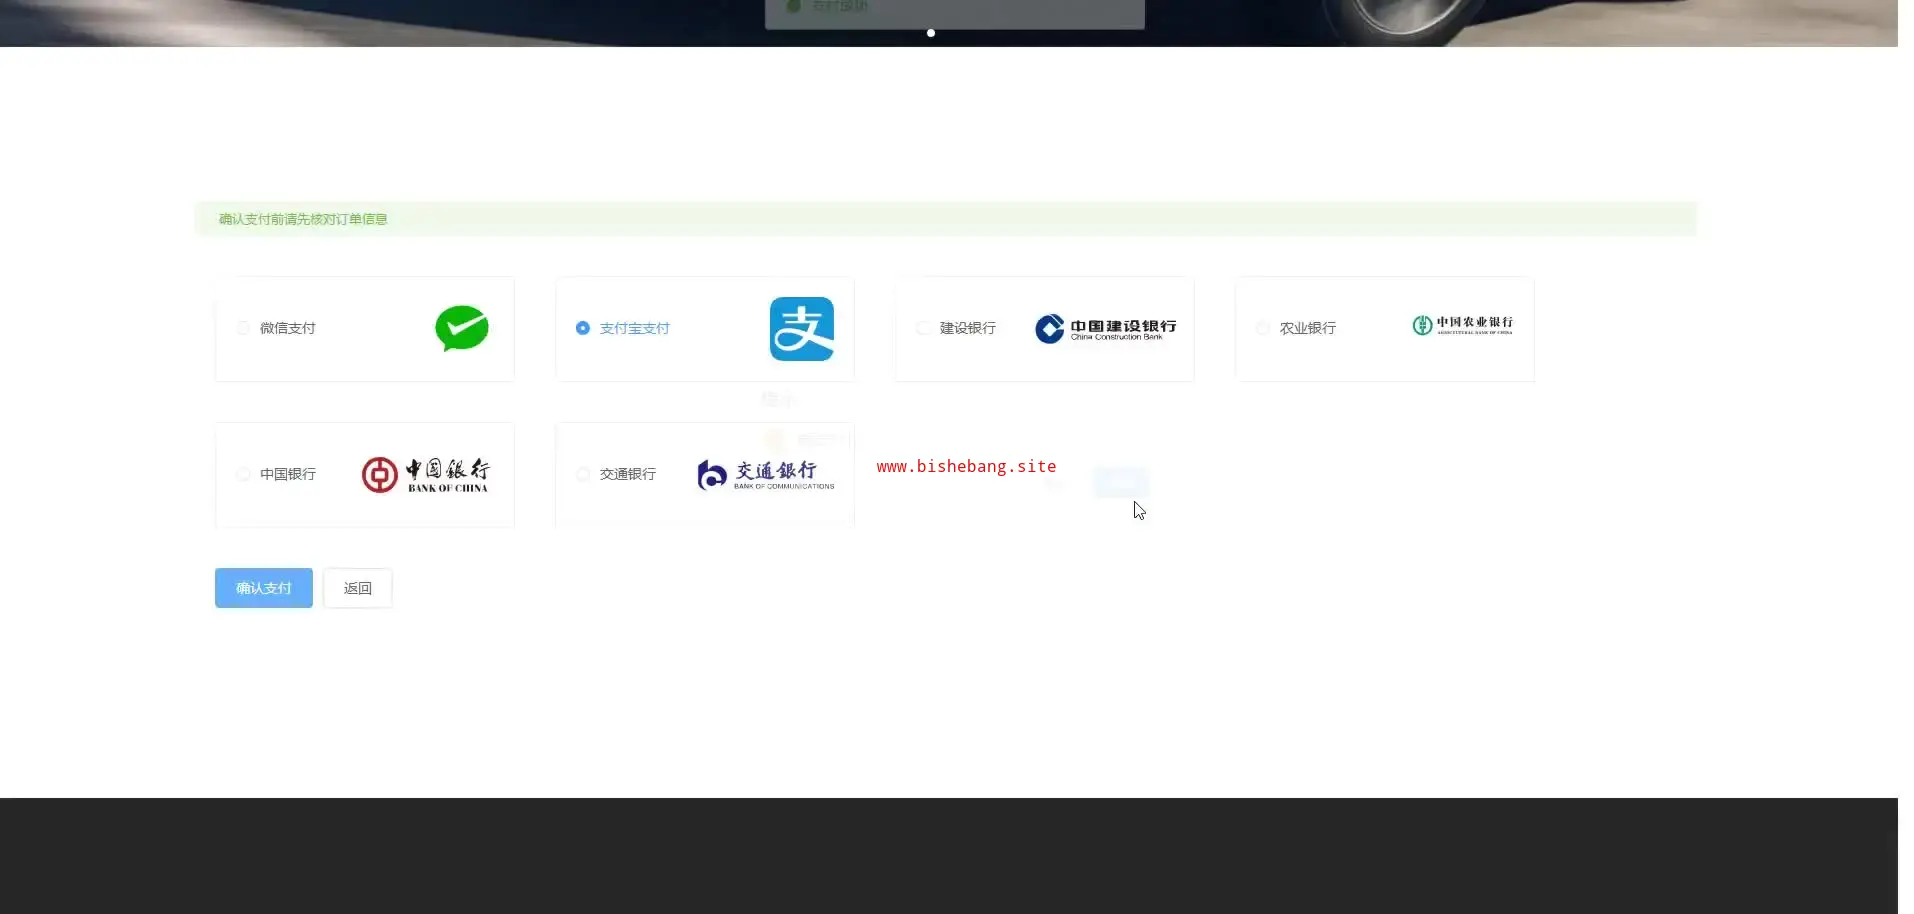Click the 微信支付 label text
Image resolution: width=1914 pixels, height=914 pixels.
pyautogui.click(x=288, y=328)
